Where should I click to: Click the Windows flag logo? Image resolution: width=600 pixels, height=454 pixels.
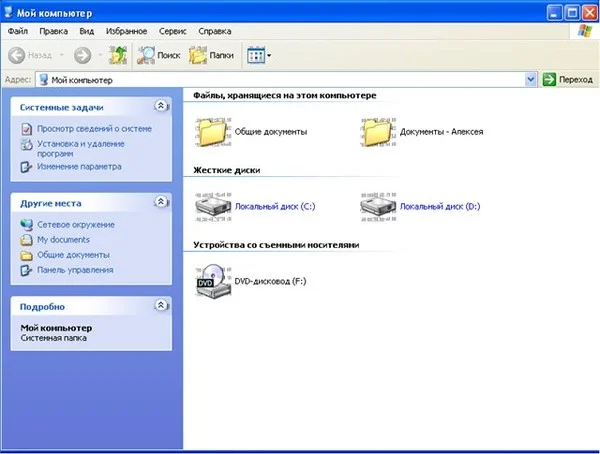585,31
